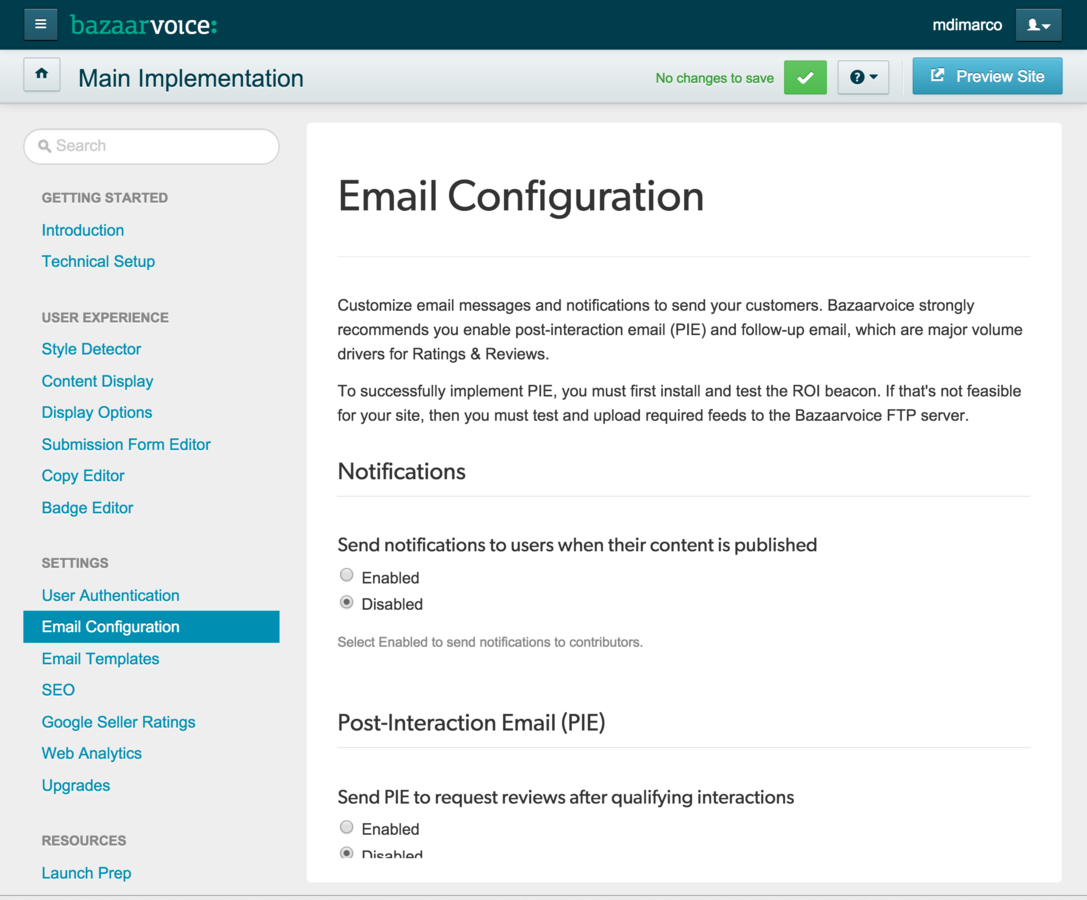Open the user account dropdown
The image size is (1087, 900).
(x=1038, y=25)
